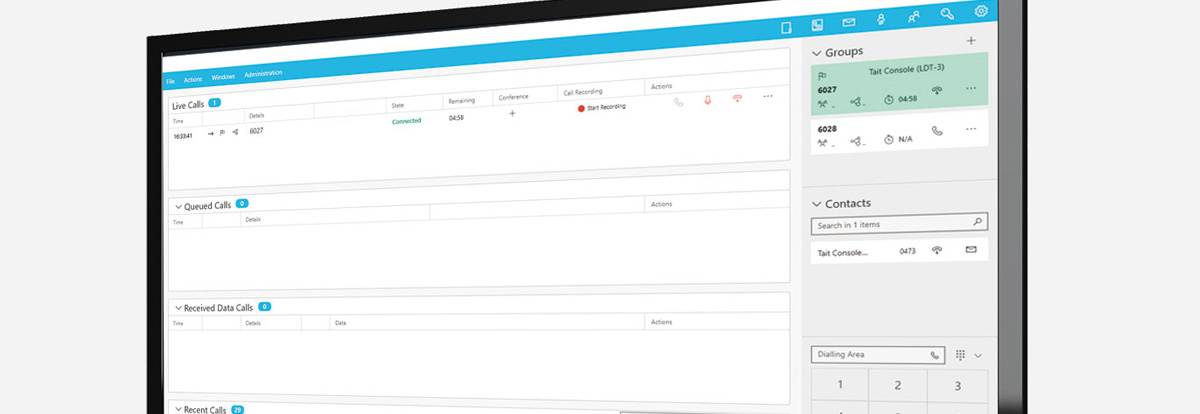The height and width of the screenshot is (414, 1200).
Task: Click the orange microphone icon in Live Calls
Action: 708,99
